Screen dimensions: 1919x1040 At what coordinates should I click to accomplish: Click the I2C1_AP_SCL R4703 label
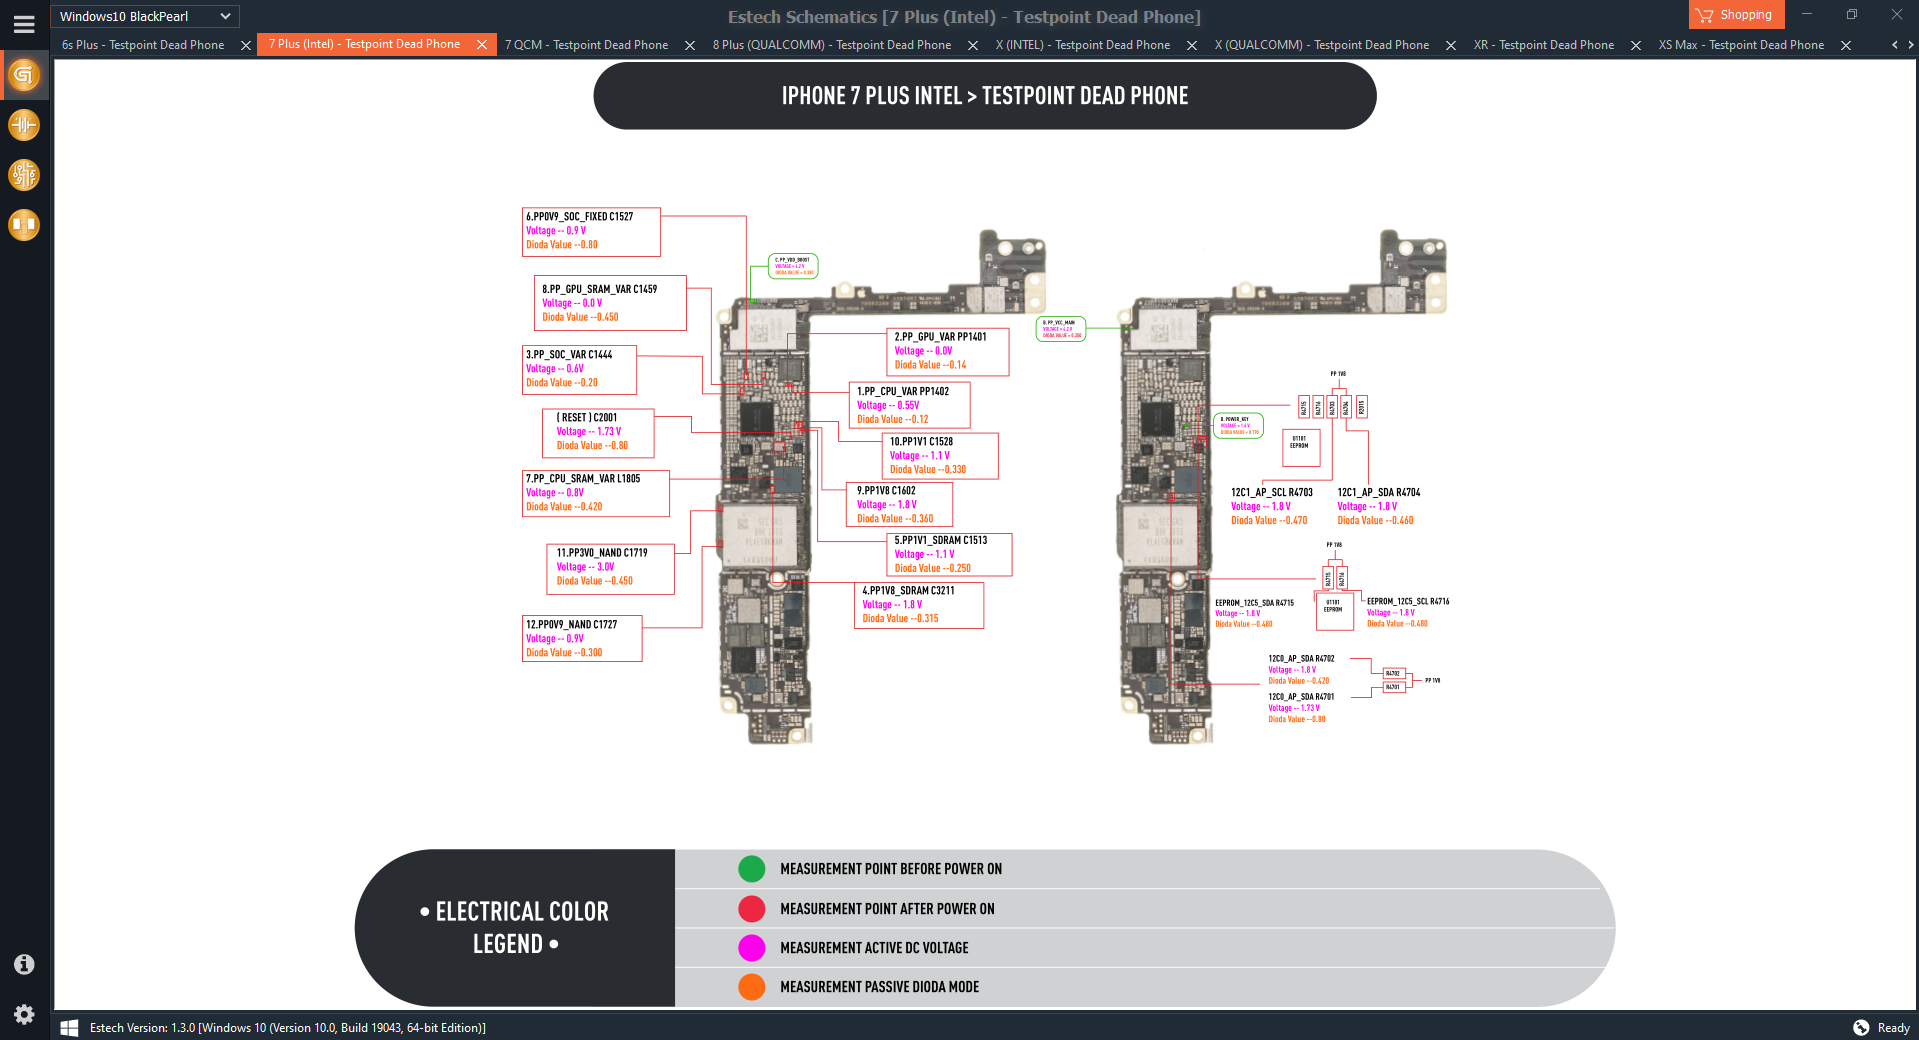coord(1272,493)
